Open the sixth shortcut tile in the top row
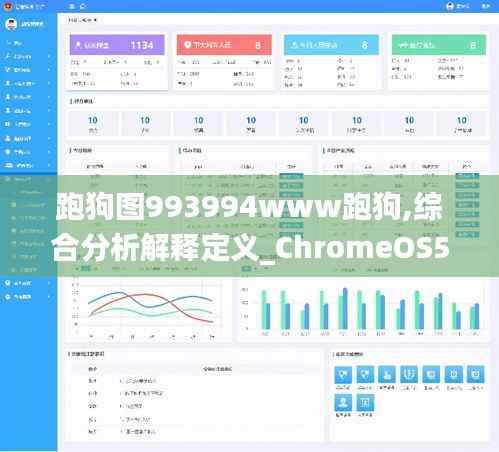 point(454,374)
